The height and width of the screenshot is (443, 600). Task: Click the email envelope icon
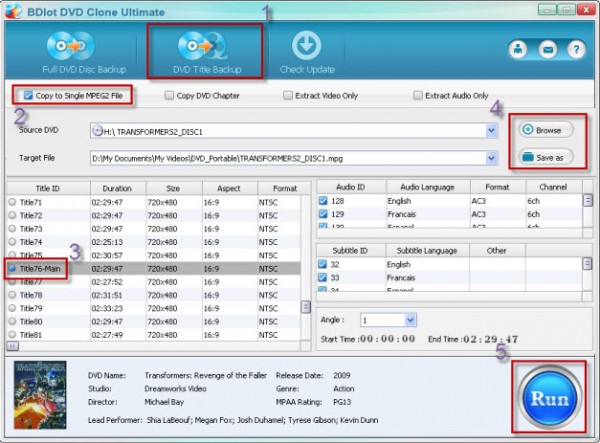point(548,49)
